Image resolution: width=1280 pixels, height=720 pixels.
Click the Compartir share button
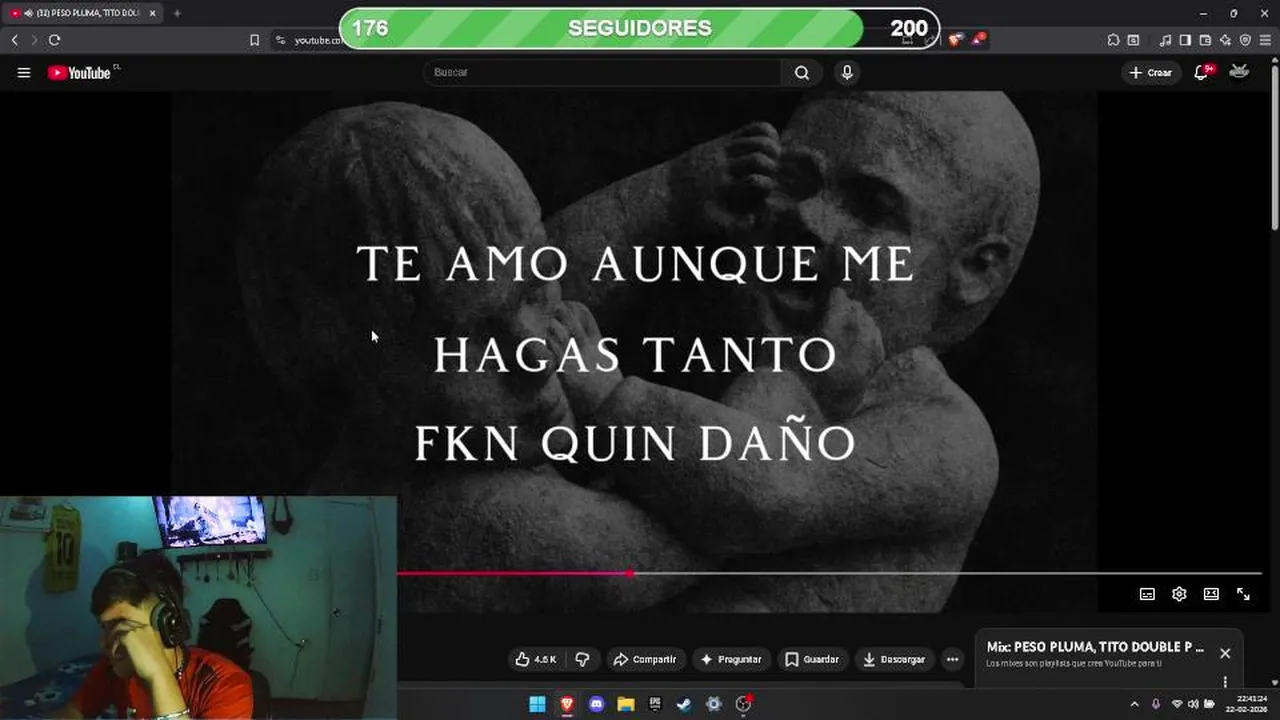[x=645, y=659]
